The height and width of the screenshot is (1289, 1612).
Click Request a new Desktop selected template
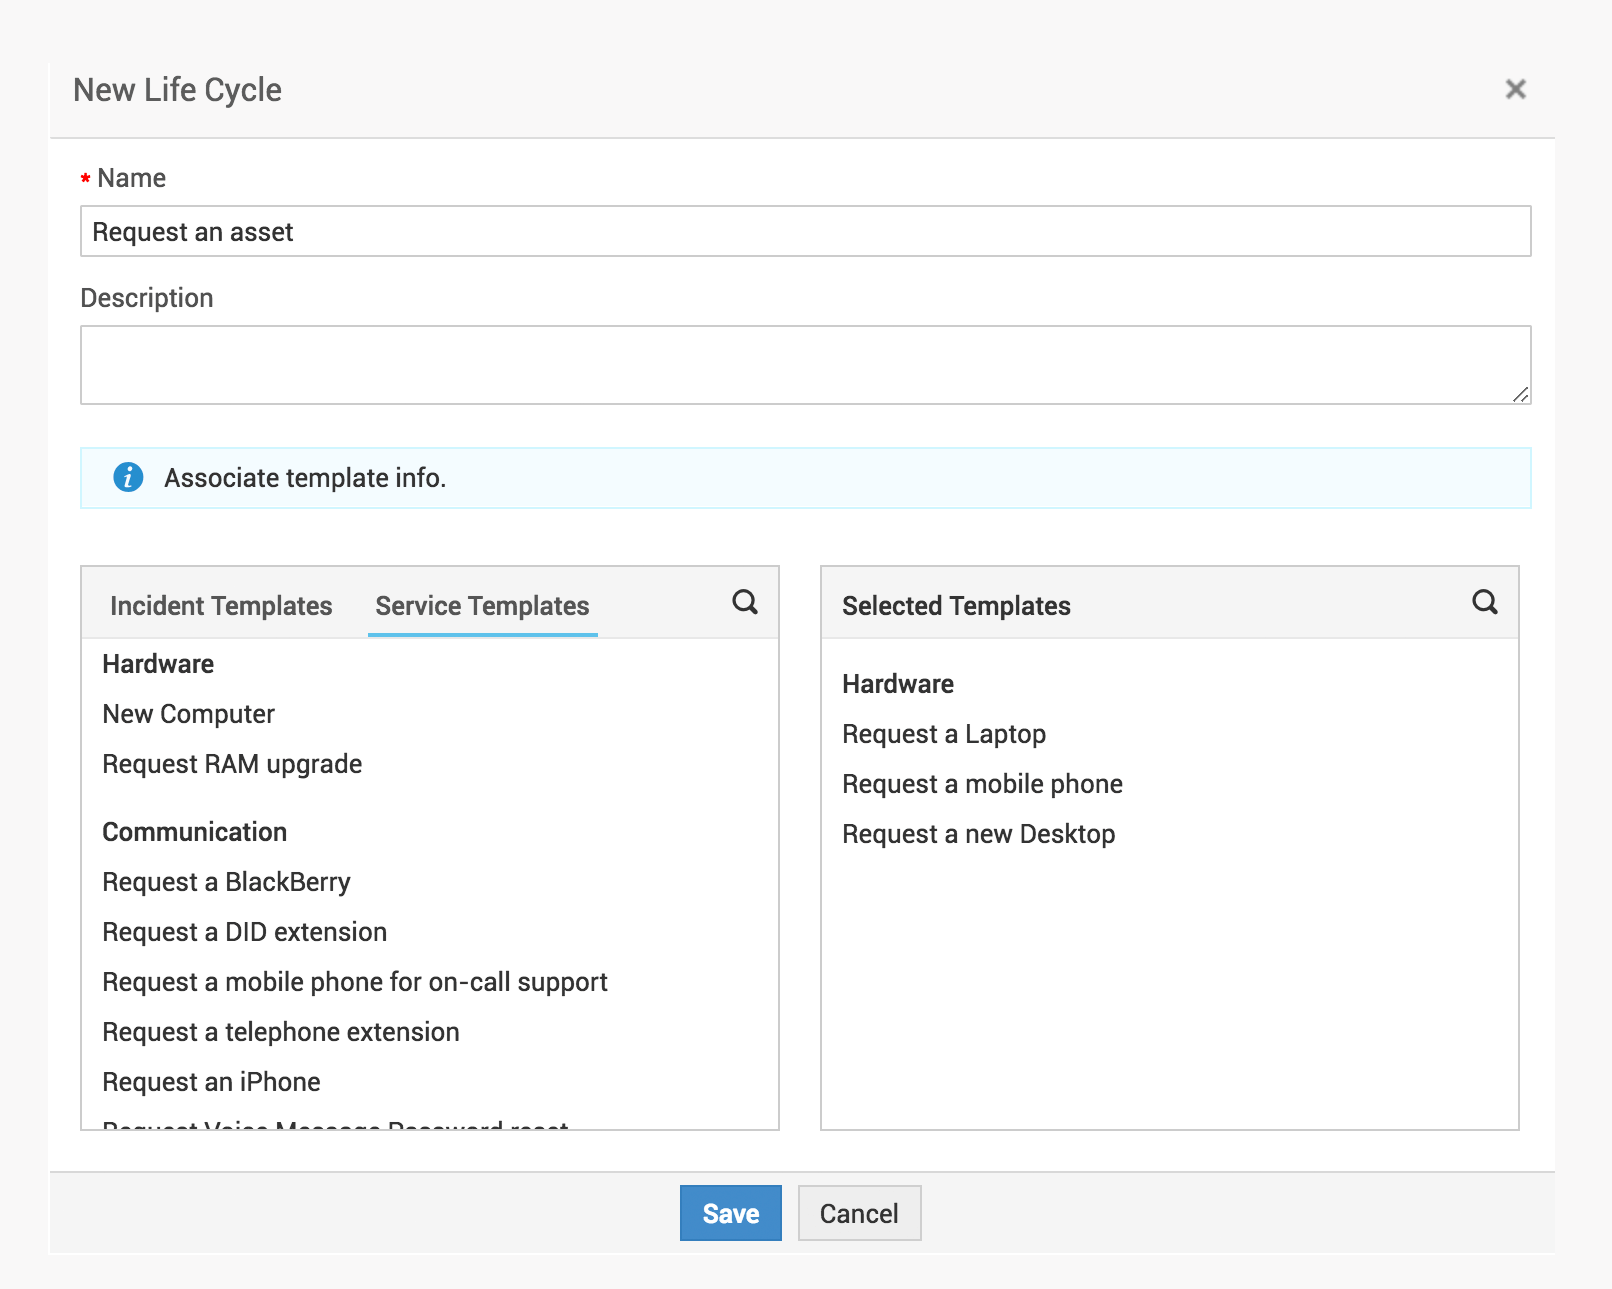point(978,834)
